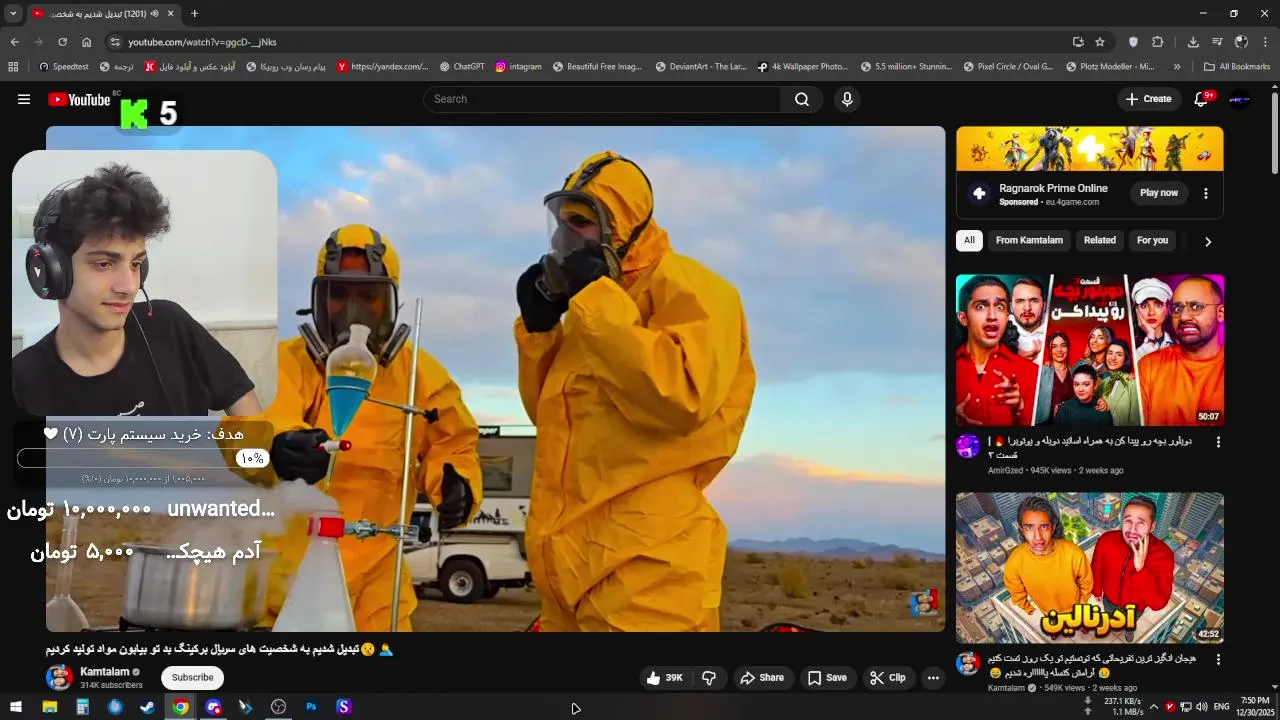Open the account avatar menu
The image size is (1280, 720).
coord(1240,99)
